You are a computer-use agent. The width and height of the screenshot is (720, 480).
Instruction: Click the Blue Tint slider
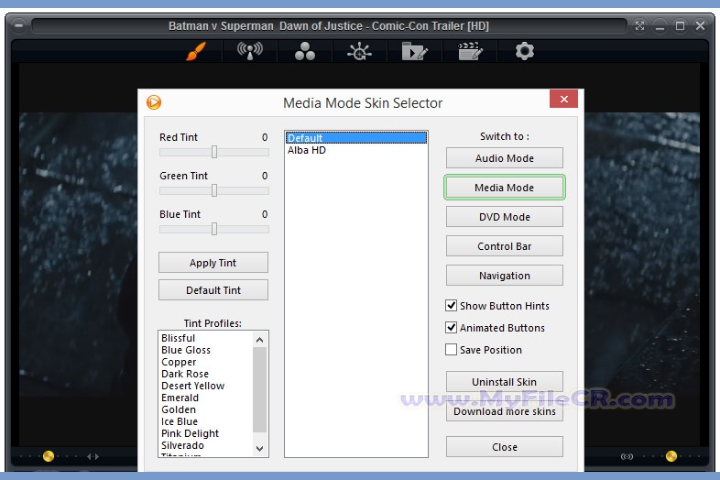tap(214, 229)
